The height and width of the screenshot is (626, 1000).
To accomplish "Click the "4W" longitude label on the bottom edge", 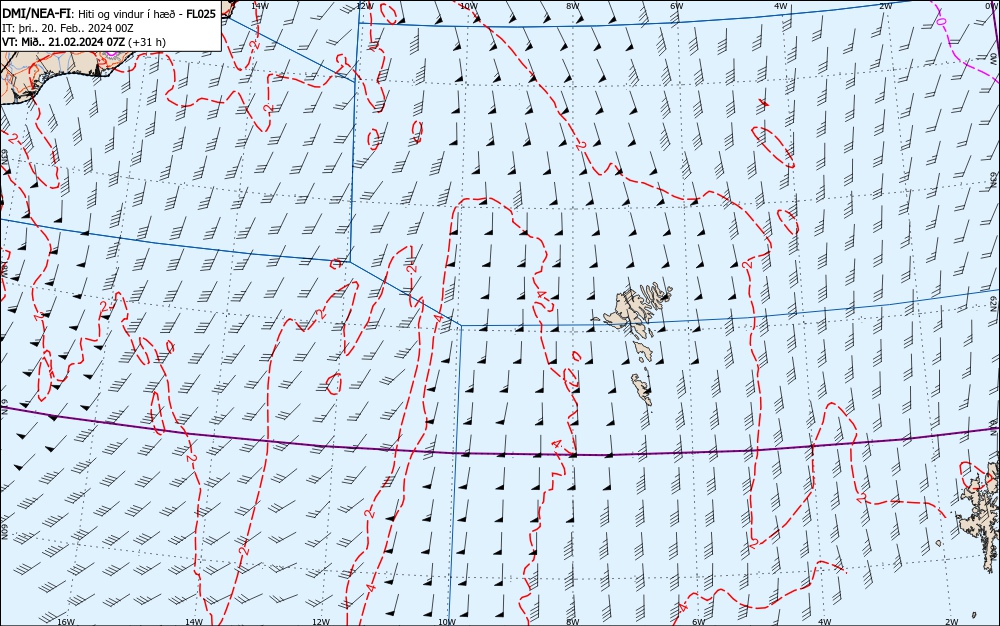I will pos(825,622).
